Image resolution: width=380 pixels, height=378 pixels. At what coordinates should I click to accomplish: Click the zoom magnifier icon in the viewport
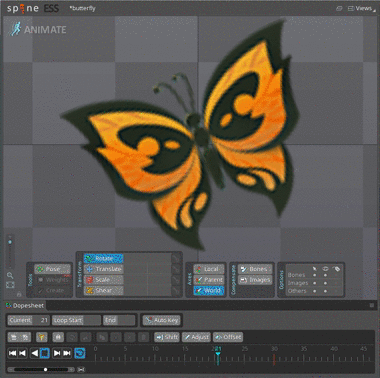tap(10, 275)
